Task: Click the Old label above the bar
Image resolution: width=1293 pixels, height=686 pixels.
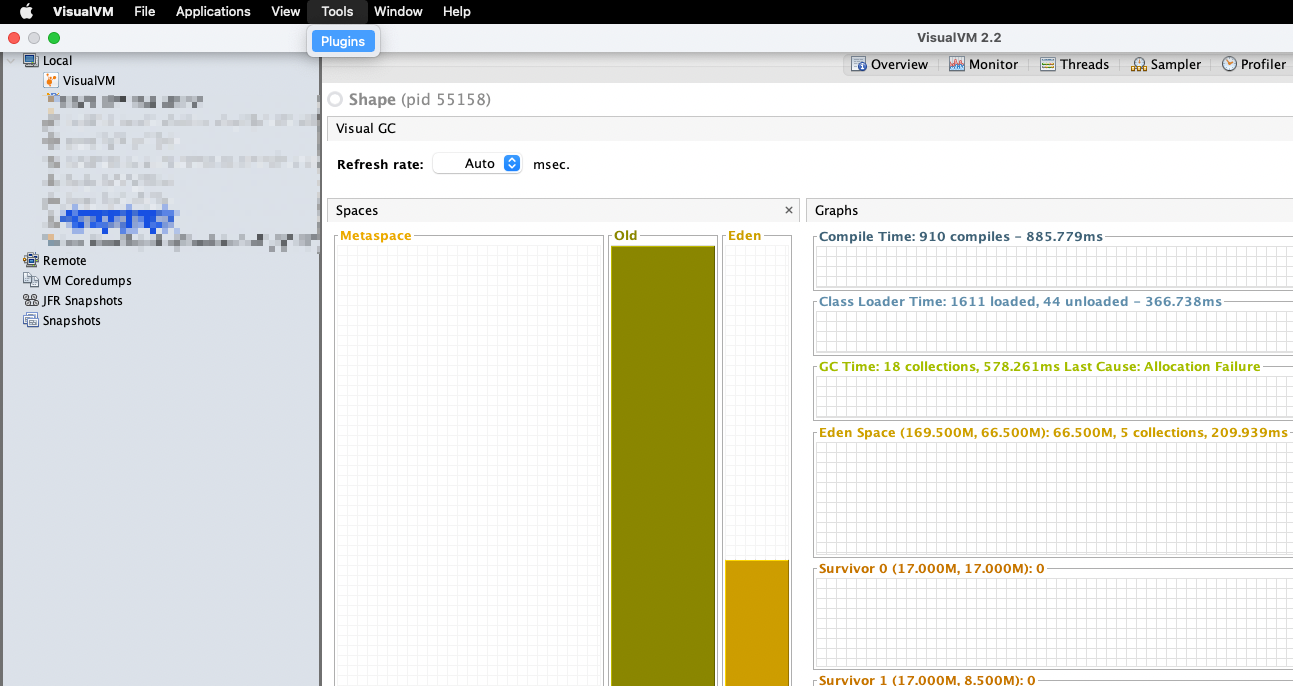Action: click(626, 236)
